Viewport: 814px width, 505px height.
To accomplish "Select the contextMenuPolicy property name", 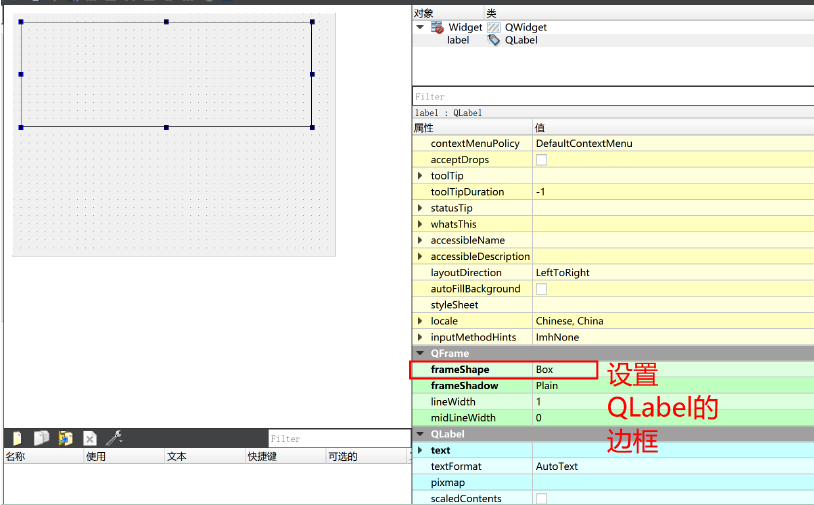I will click(475, 144).
